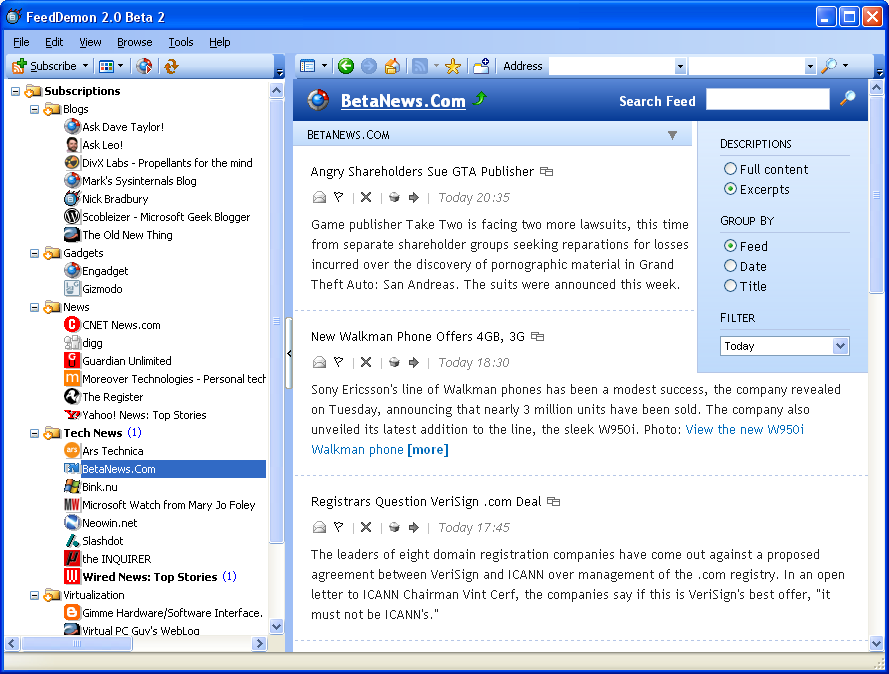The height and width of the screenshot is (674, 889).
Task: Open the Edit menu
Action: (54, 42)
